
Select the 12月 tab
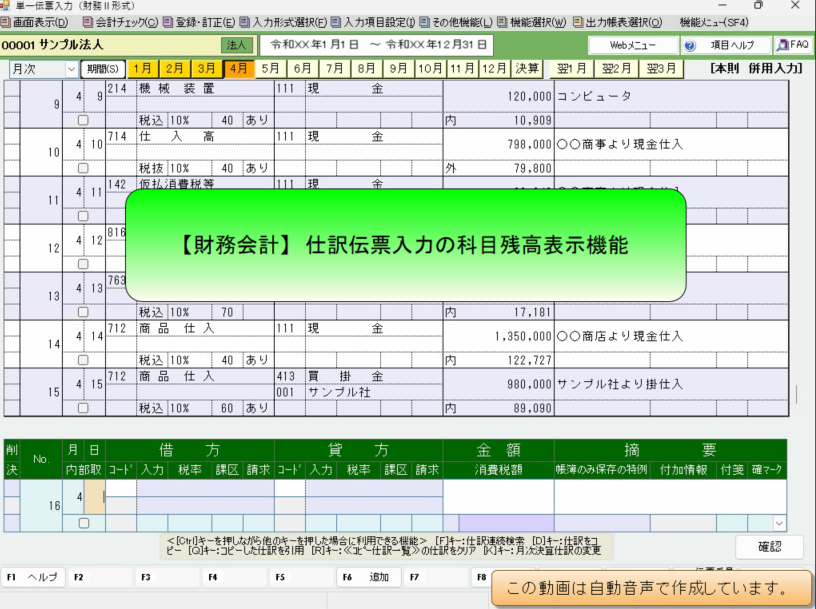pos(494,69)
